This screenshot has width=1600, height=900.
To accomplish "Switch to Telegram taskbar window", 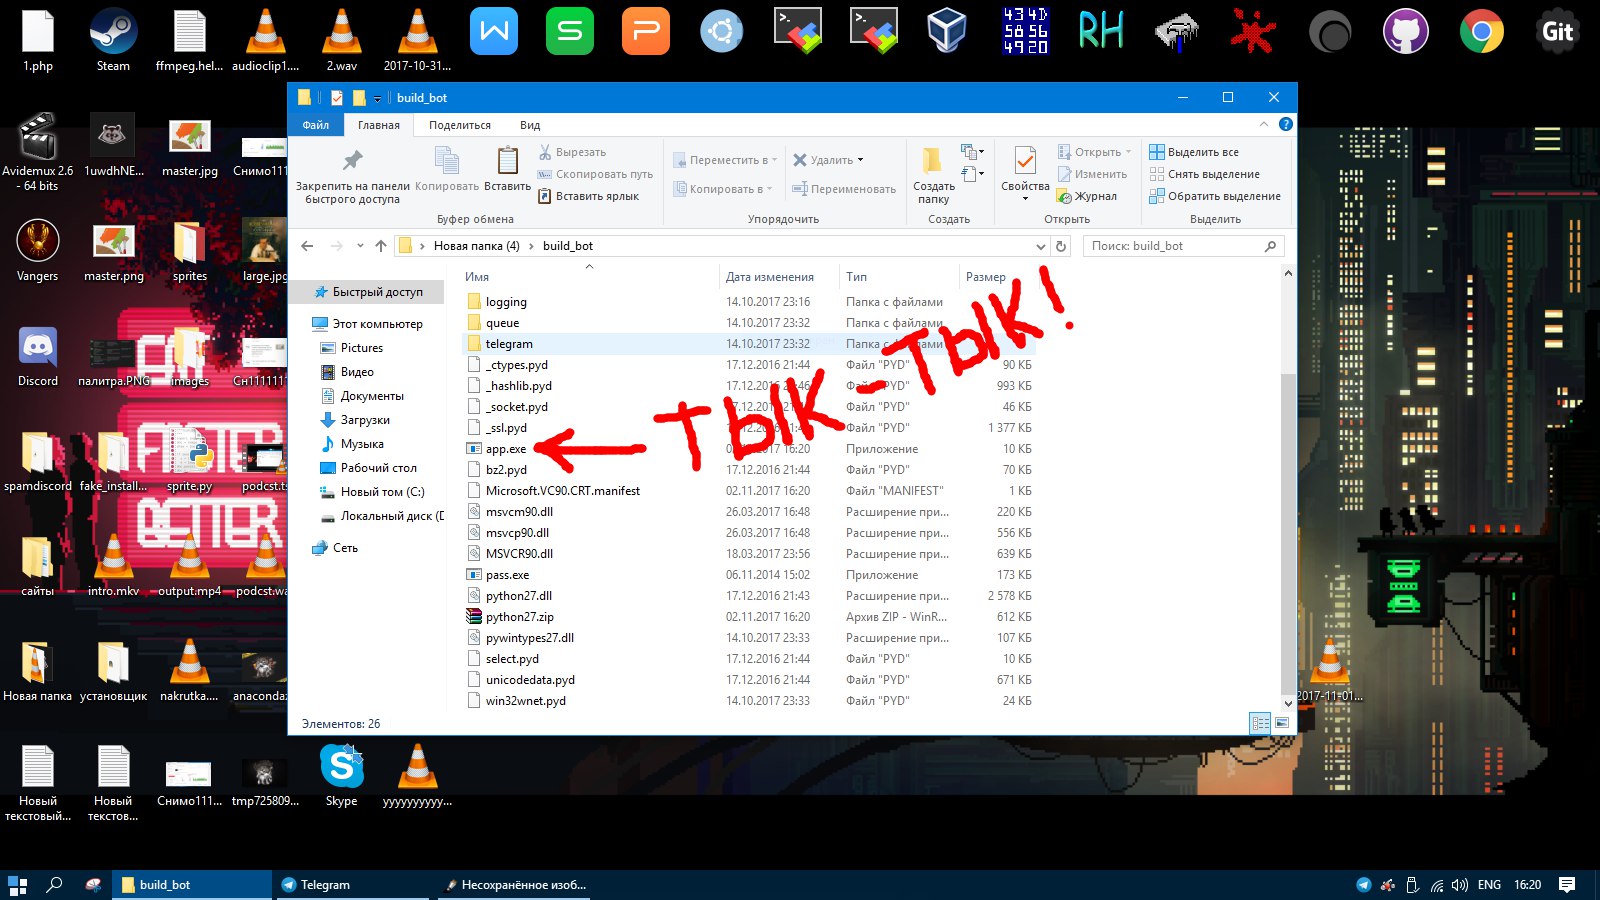I will coord(352,885).
